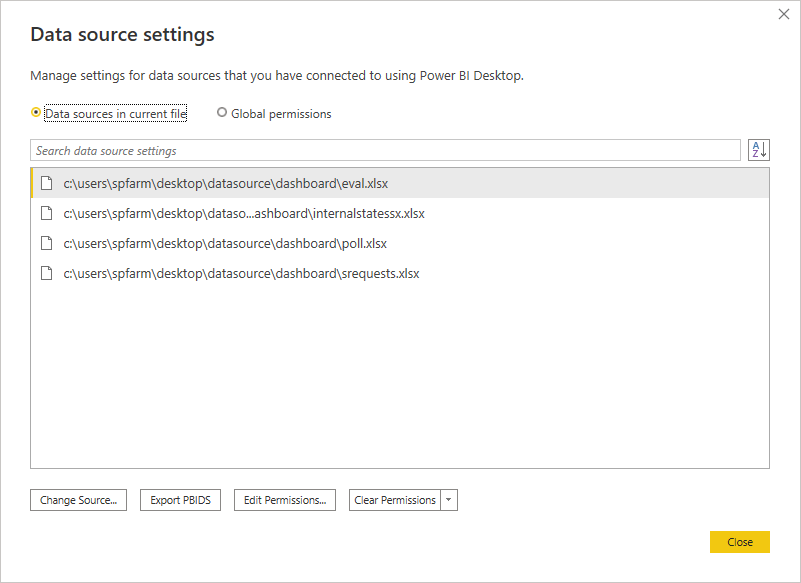Image resolution: width=801 pixels, height=583 pixels.
Task: Click the file icon beside srequests.xlsx
Action: point(46,273)
